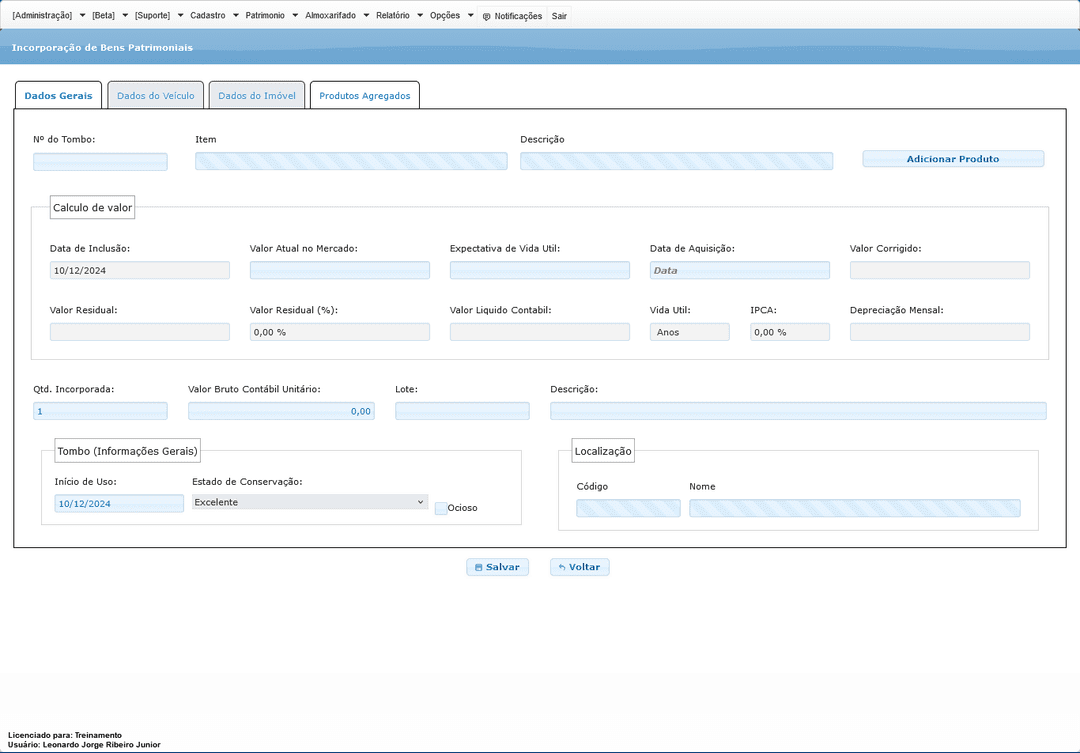The width and height of the screenshot is (1080, 753).
Task: Click the Calculo de valor legend
Action: (x=92, y=207)
